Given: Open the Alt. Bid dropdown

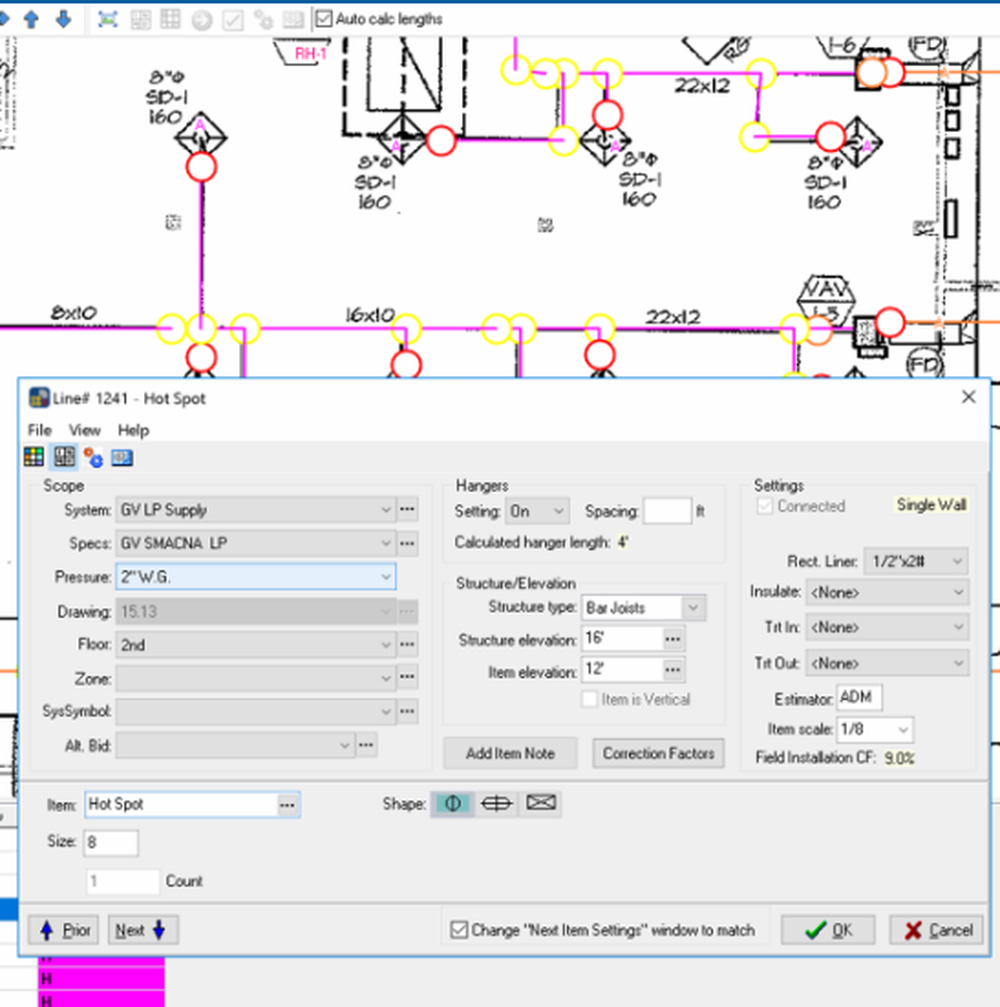Looking at the screenshot, I should pos(235,746).
